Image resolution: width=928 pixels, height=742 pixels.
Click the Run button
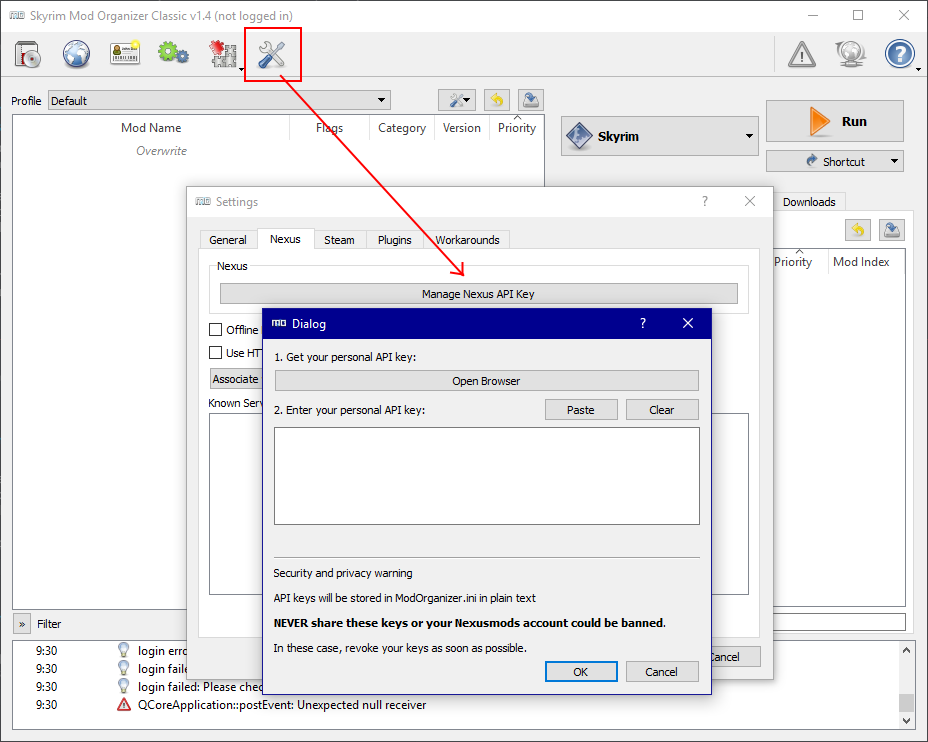click(834, 121)
